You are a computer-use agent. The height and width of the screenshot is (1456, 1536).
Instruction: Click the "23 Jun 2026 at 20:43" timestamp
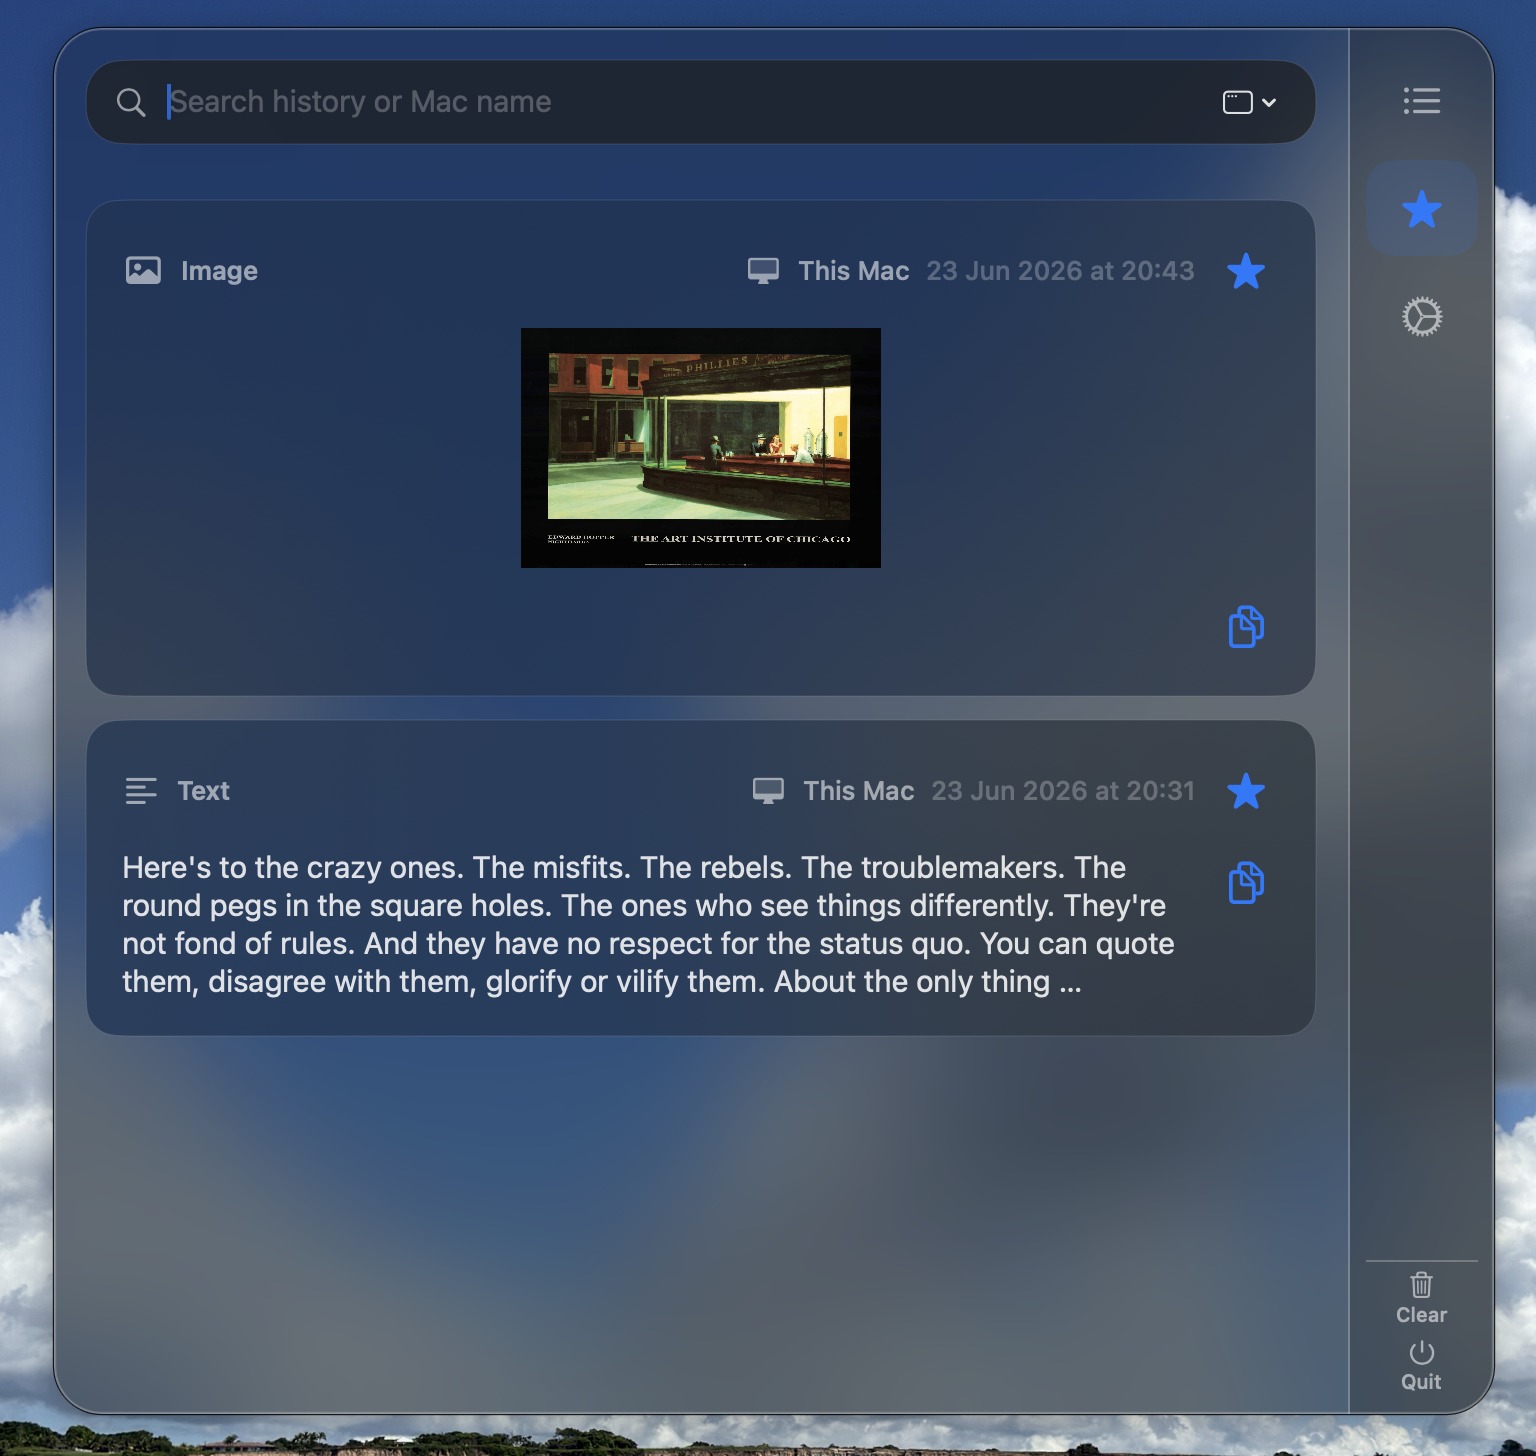pos(1060,271)
